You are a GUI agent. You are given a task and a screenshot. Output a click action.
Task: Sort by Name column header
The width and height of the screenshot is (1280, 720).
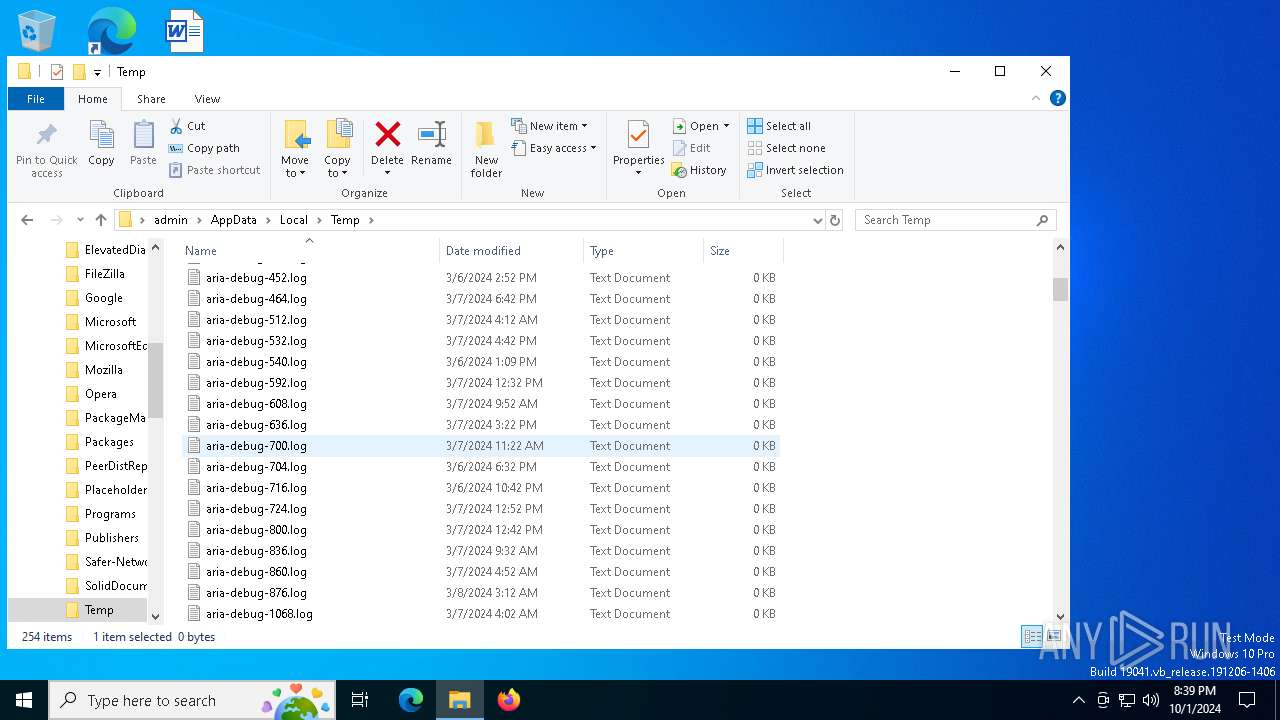click(x=310, y=250)
